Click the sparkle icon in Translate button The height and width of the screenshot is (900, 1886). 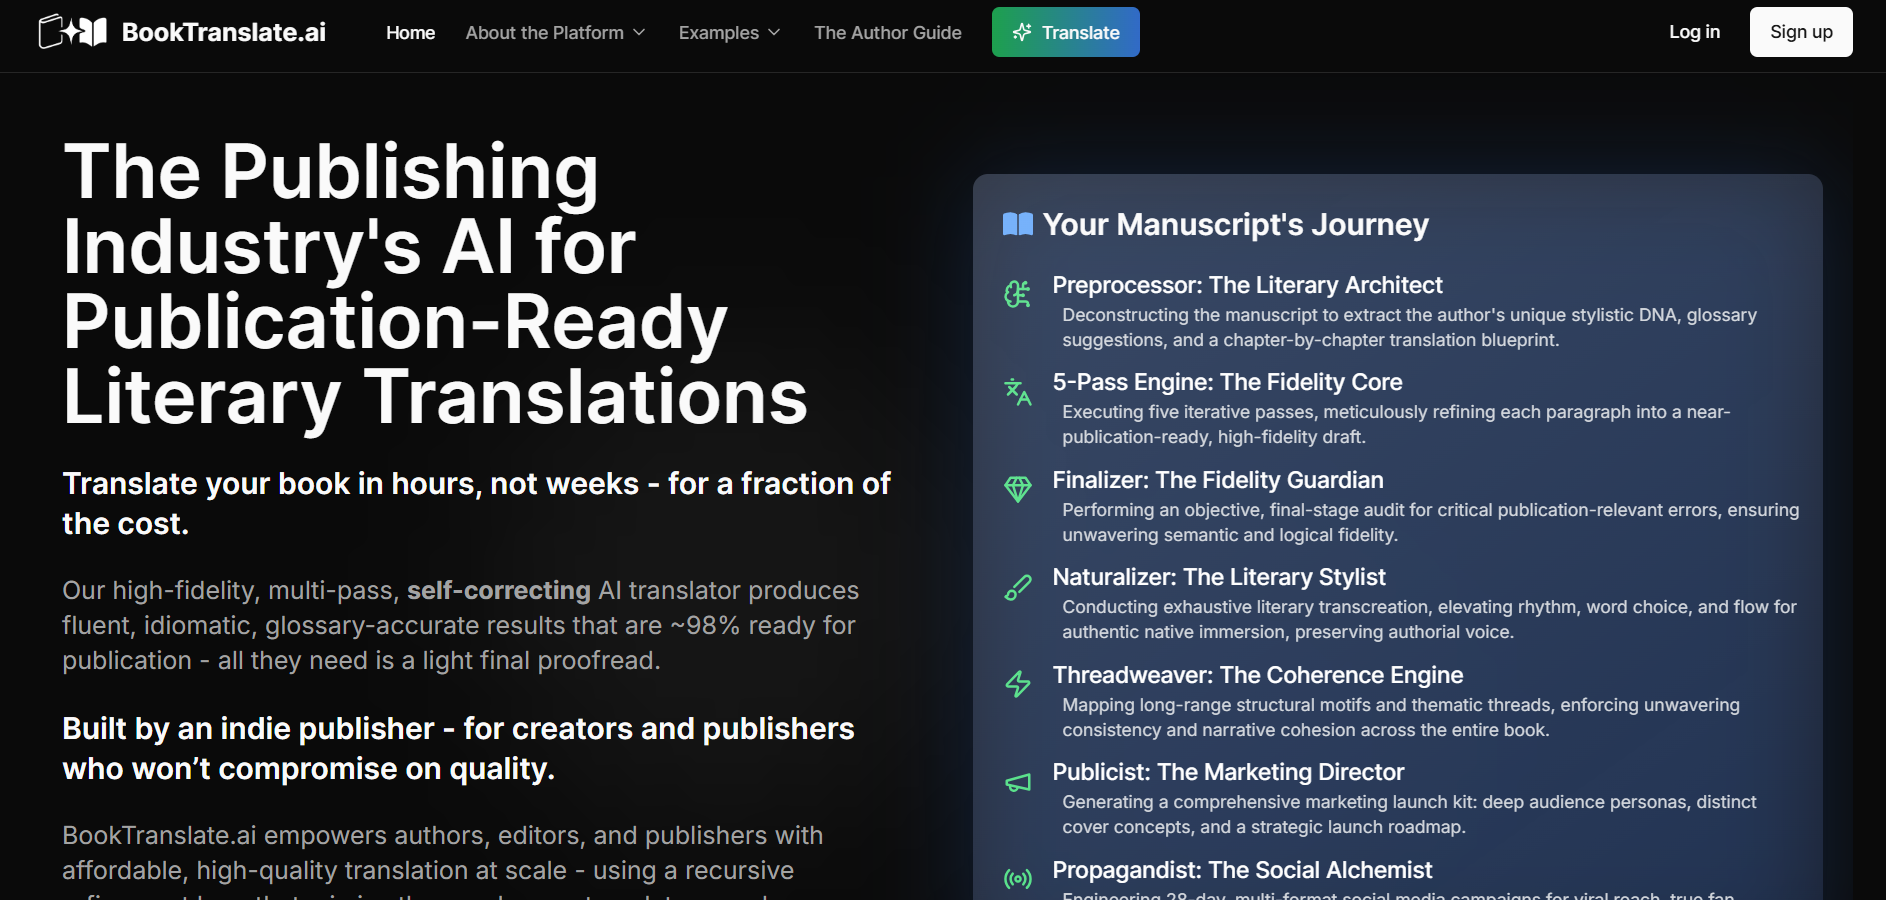tap(1021, 32)
